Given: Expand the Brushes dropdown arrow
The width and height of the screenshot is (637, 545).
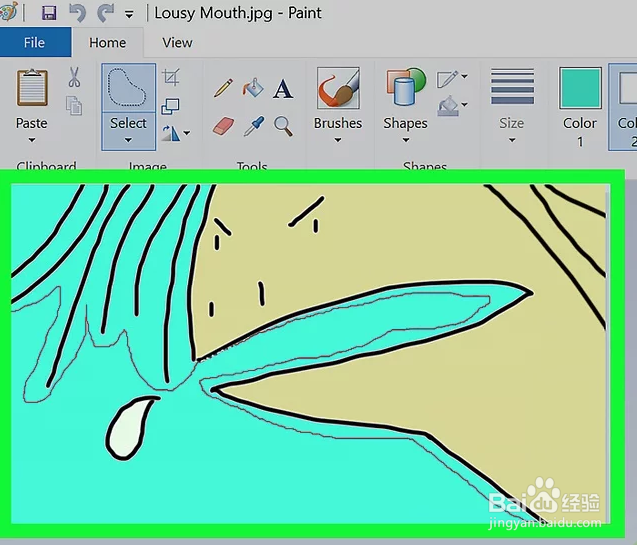Looking at the screenshot, I should tap(338, 140).
